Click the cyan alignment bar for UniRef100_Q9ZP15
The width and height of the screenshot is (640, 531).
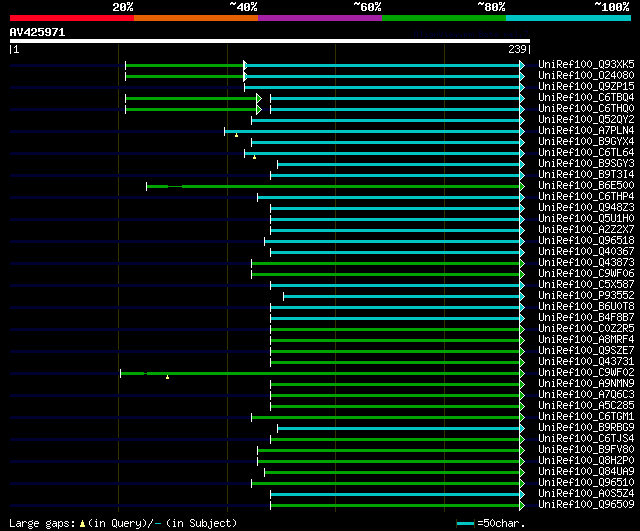(x=382, y=87)
